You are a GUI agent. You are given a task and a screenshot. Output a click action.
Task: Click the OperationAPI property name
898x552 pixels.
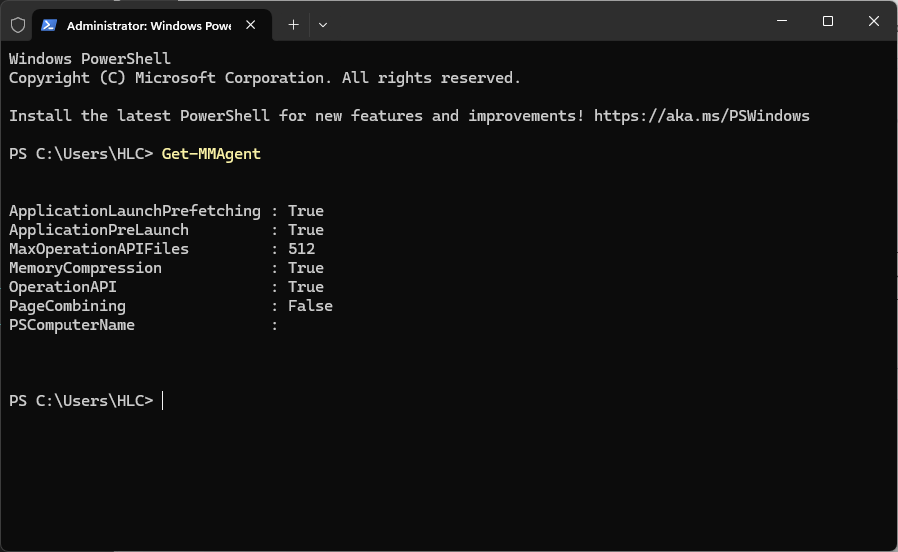pyautogui.click(x=63, y=287)
